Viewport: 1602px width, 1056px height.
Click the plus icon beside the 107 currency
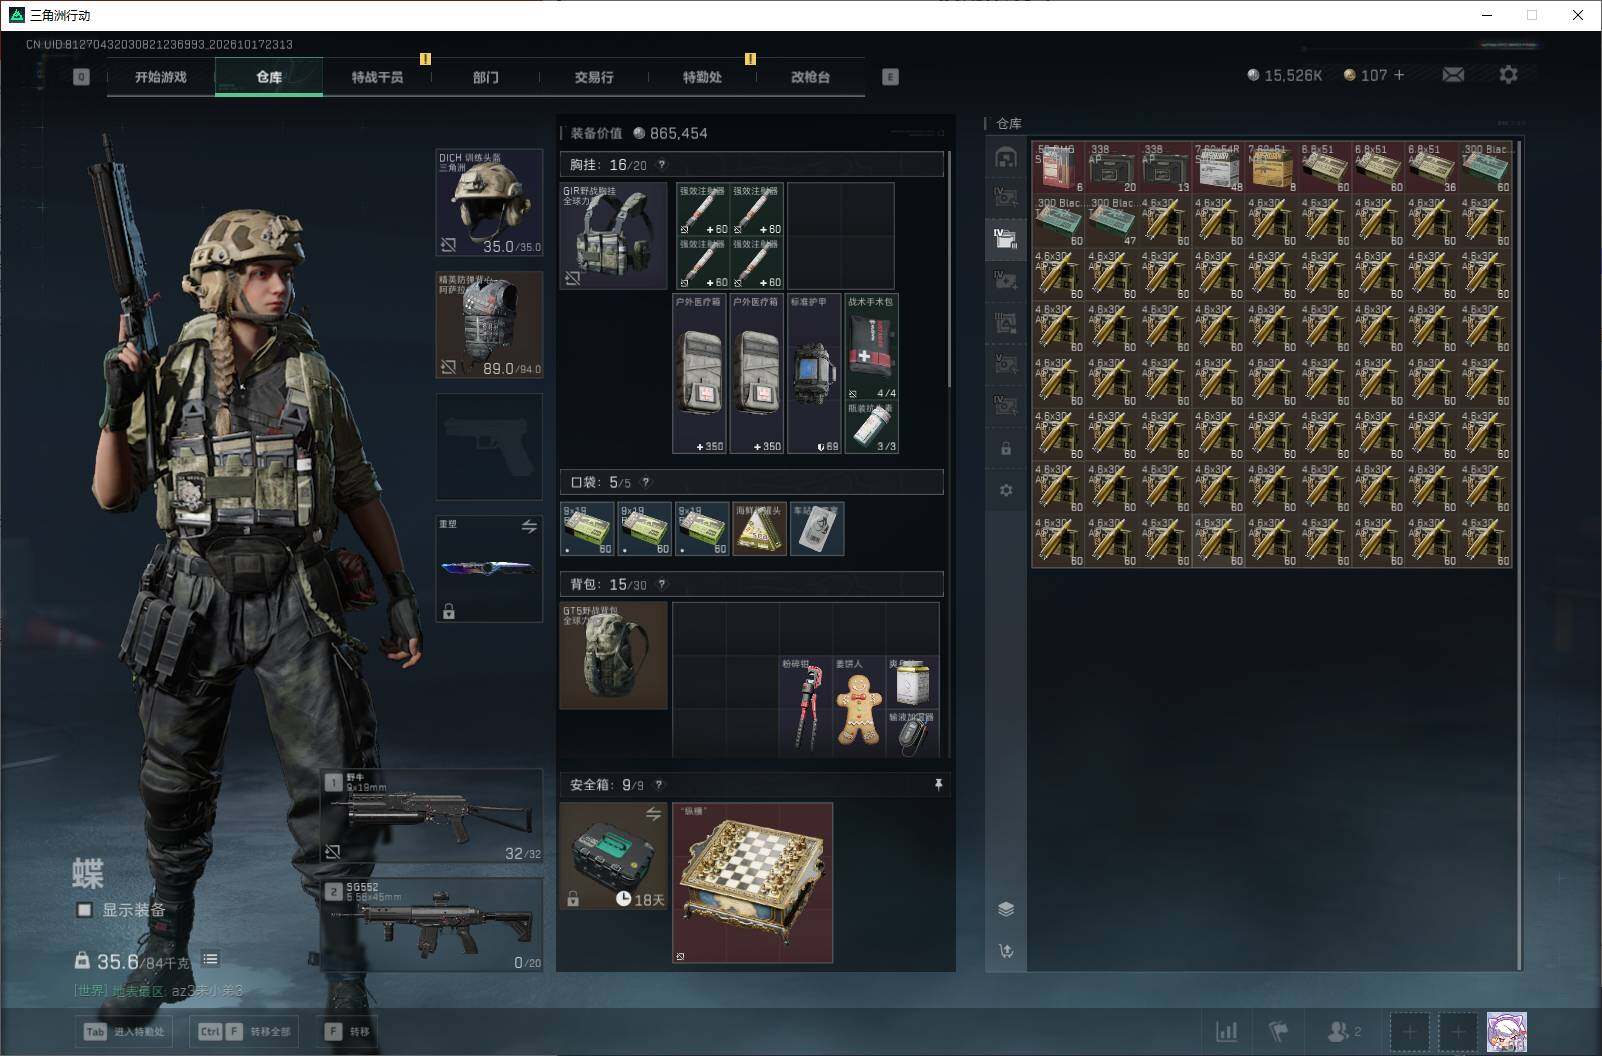point(1399,75)
